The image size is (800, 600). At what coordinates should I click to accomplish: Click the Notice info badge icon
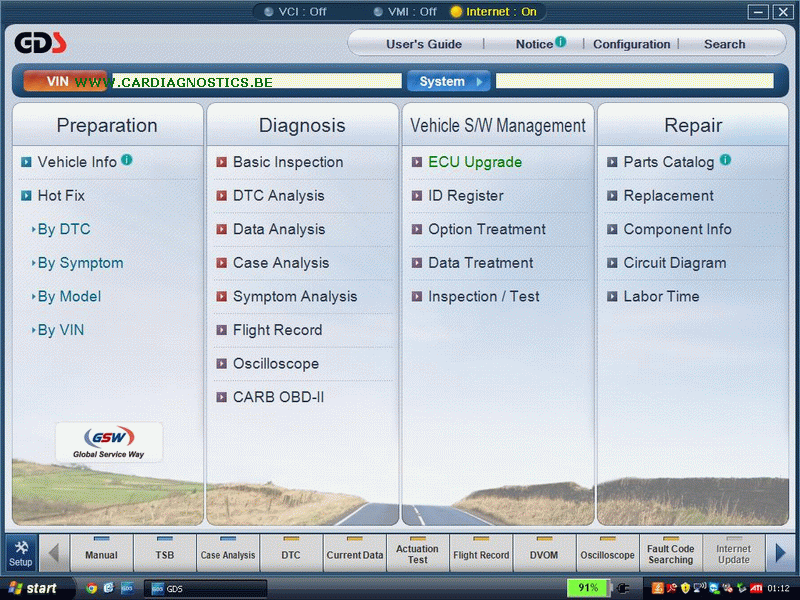tap(561, 42)
